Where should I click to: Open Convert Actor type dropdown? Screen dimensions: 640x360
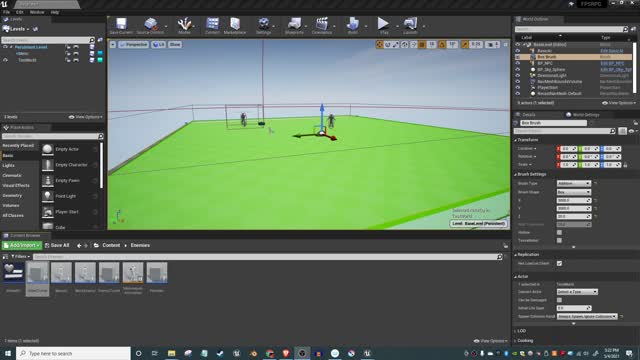pos(577,292)
